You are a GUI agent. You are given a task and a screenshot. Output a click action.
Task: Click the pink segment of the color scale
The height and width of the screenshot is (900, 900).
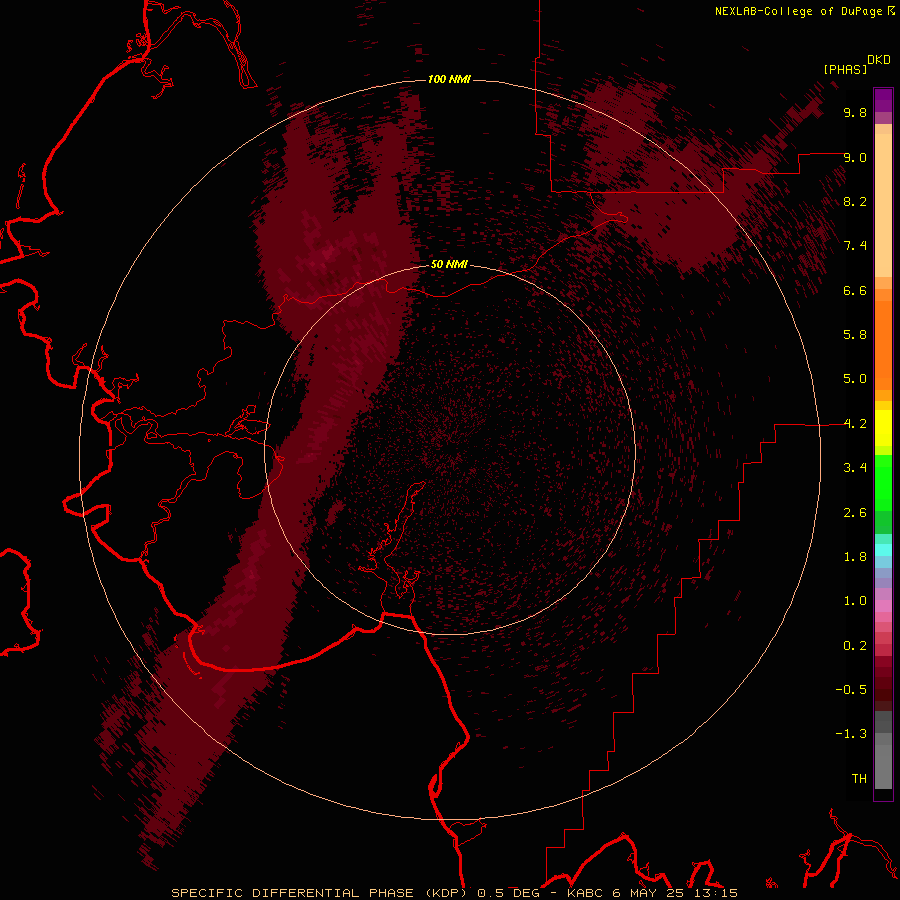[x=883, y=606]
